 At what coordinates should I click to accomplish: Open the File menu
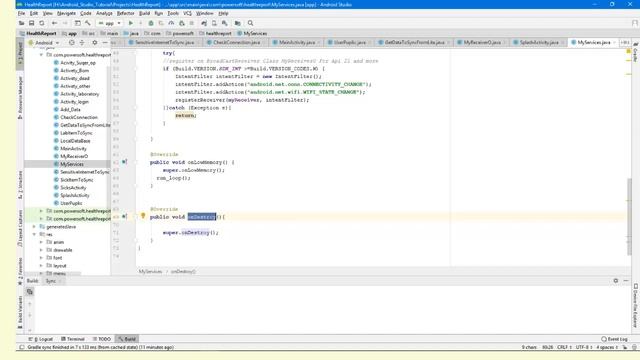(x=21, y=13)
